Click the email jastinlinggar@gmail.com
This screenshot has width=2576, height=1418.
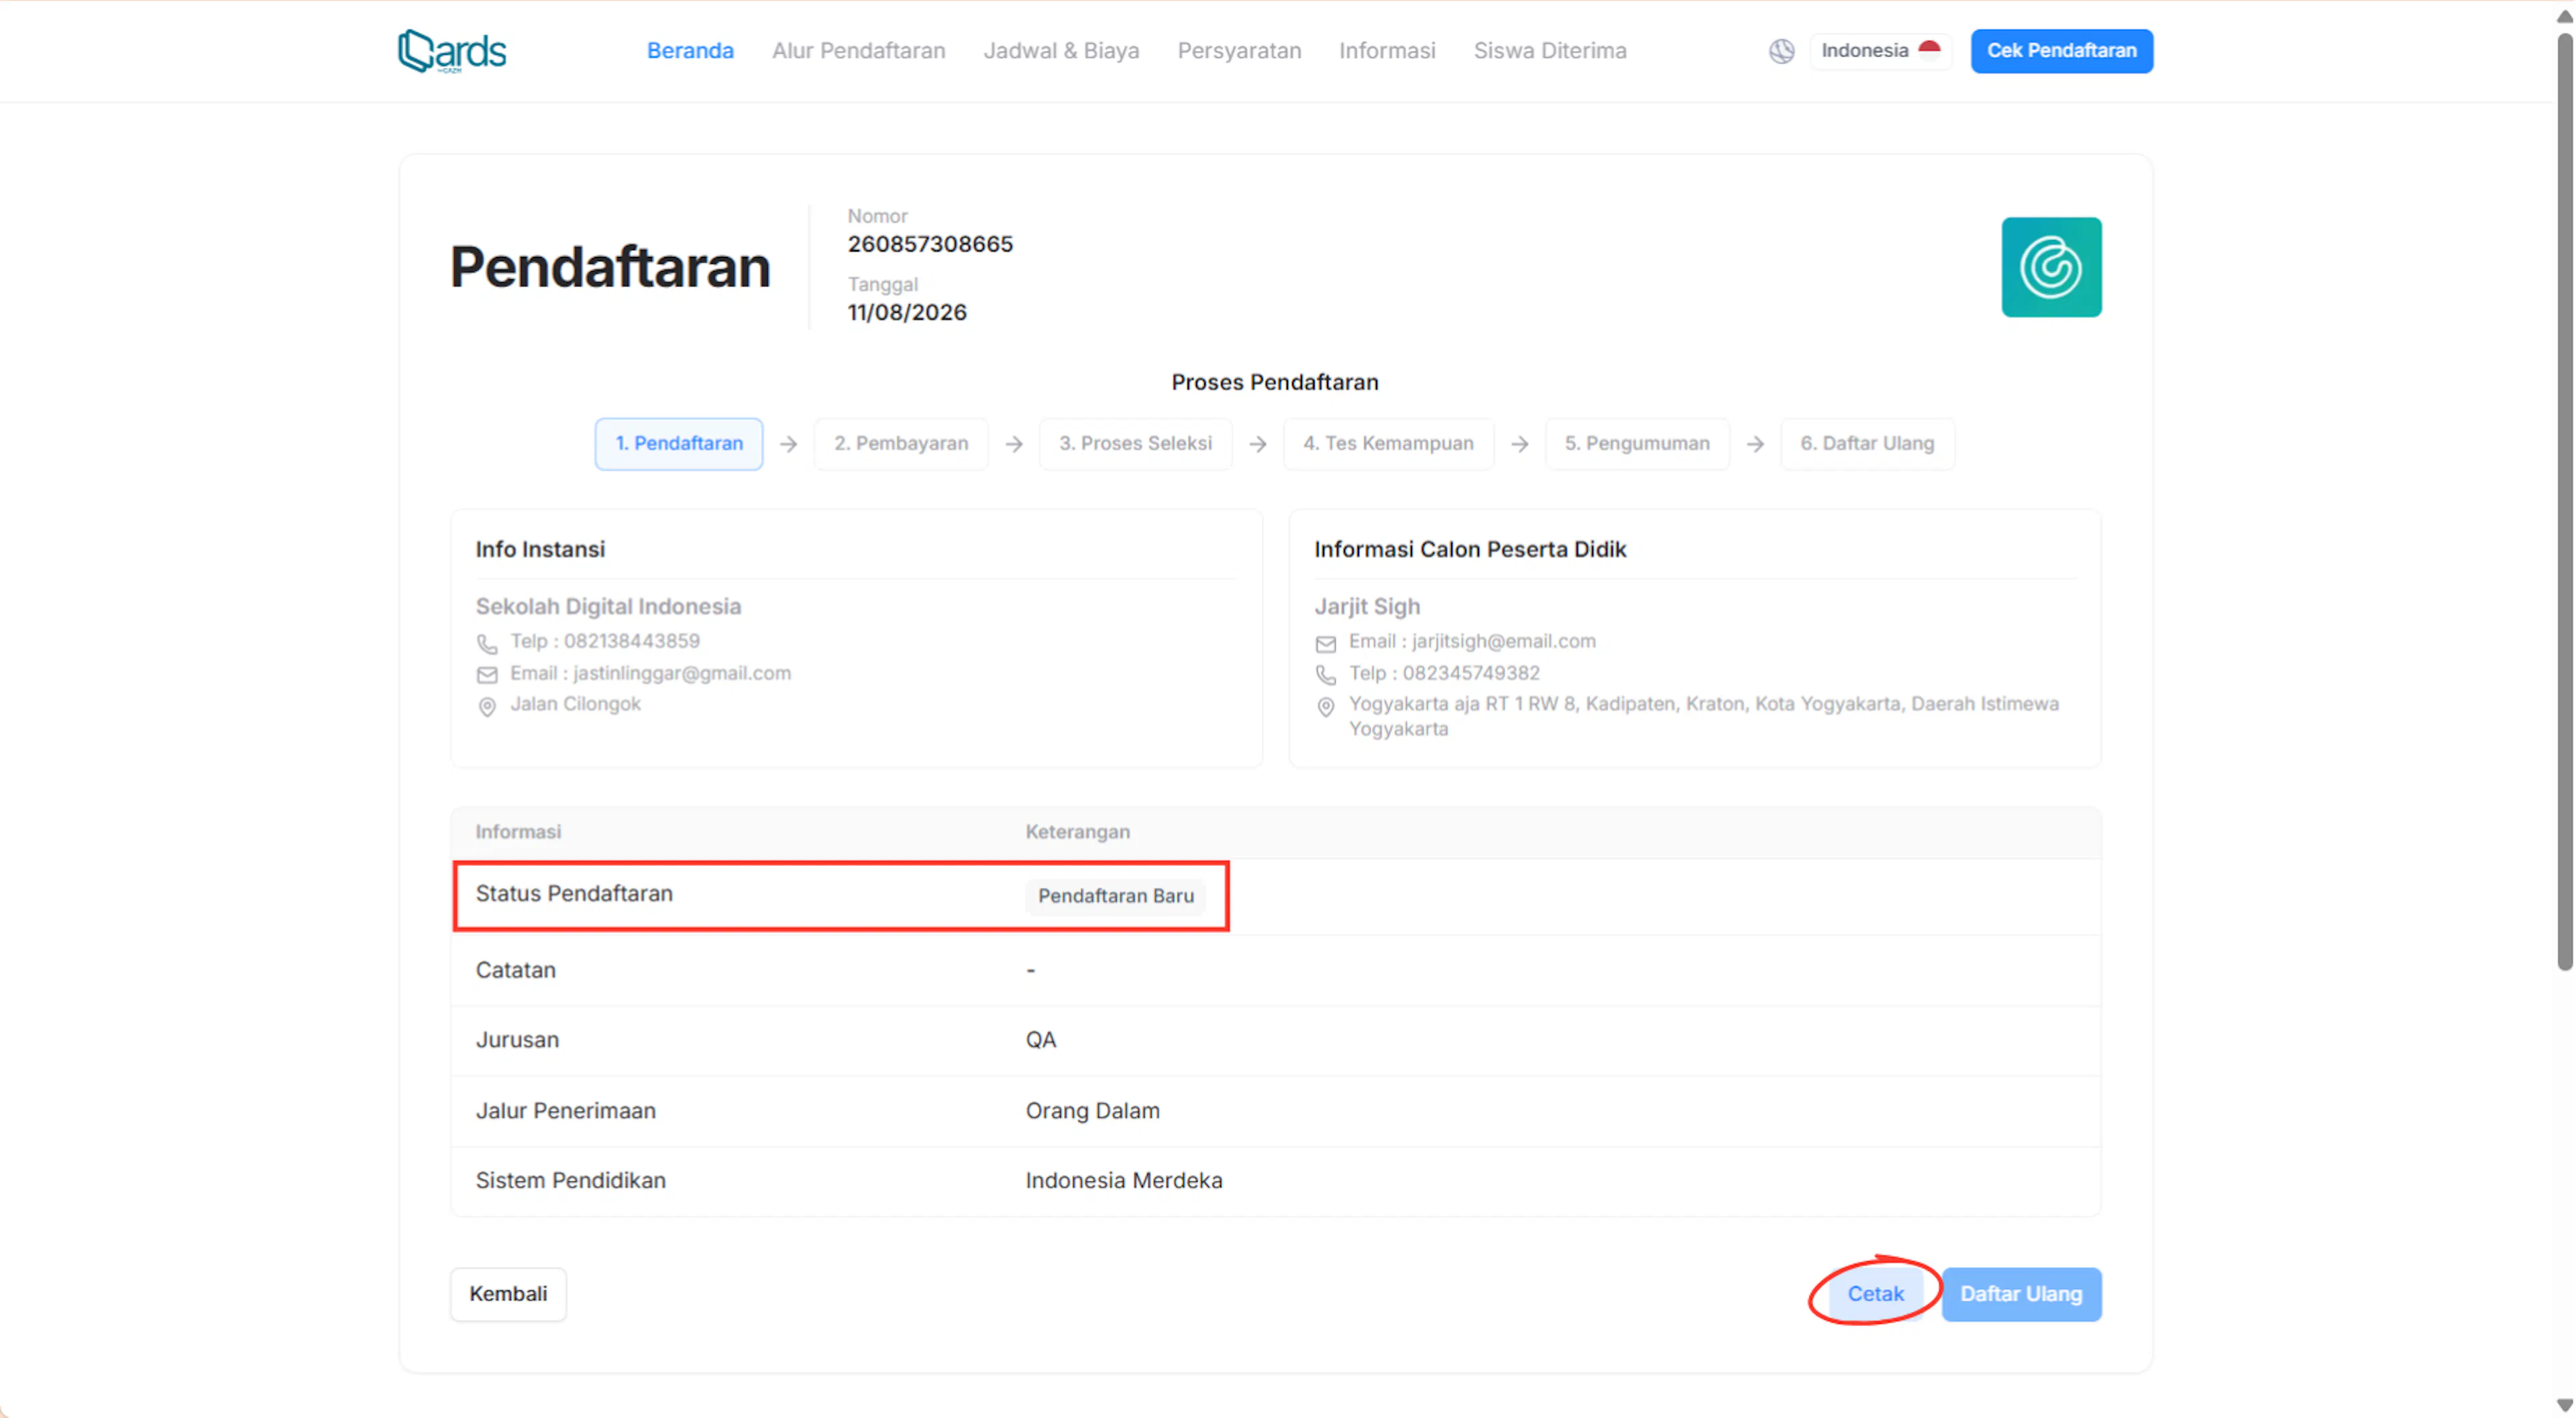click(682, 673)
